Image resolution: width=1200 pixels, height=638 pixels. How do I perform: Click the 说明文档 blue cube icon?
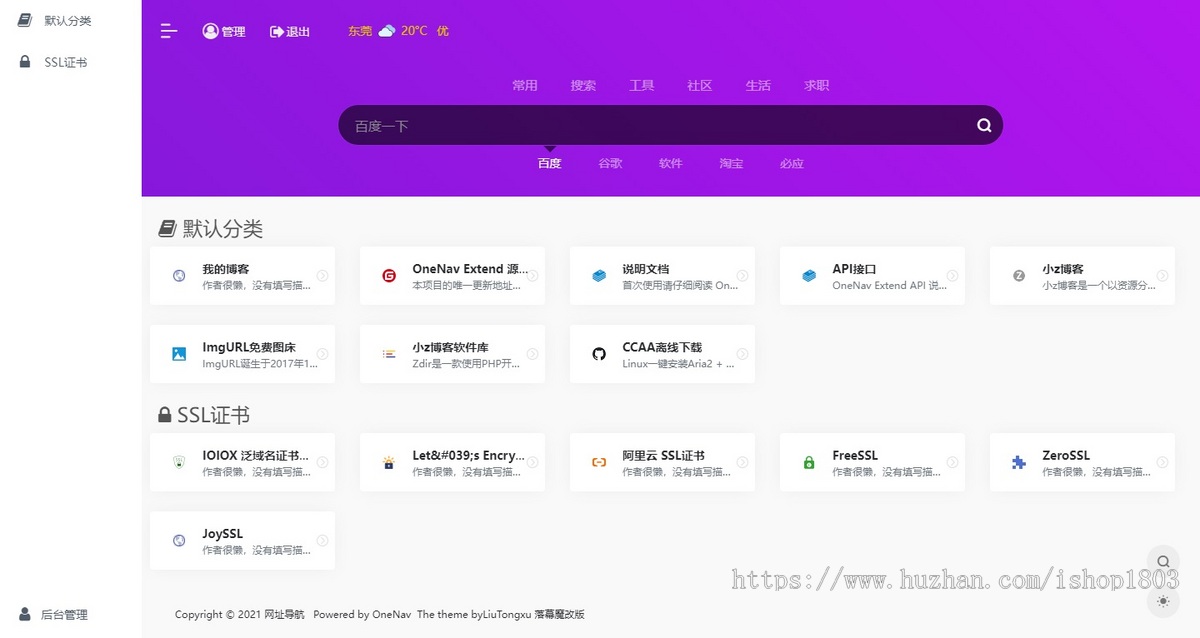point(599,276)
